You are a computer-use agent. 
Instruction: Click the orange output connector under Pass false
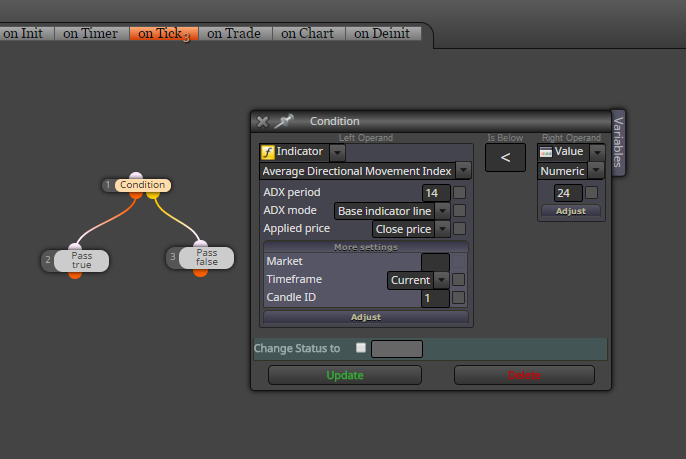tap(200, 273)
